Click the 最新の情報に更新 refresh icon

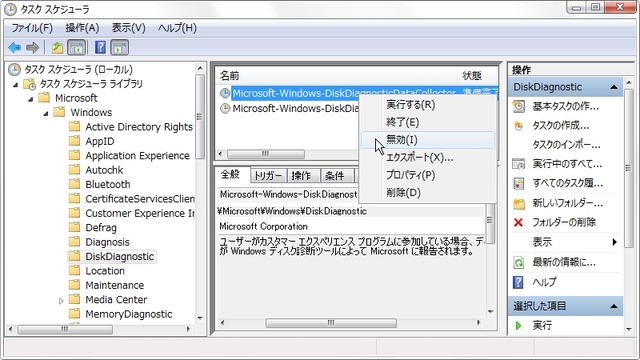(x=518, y=262)
